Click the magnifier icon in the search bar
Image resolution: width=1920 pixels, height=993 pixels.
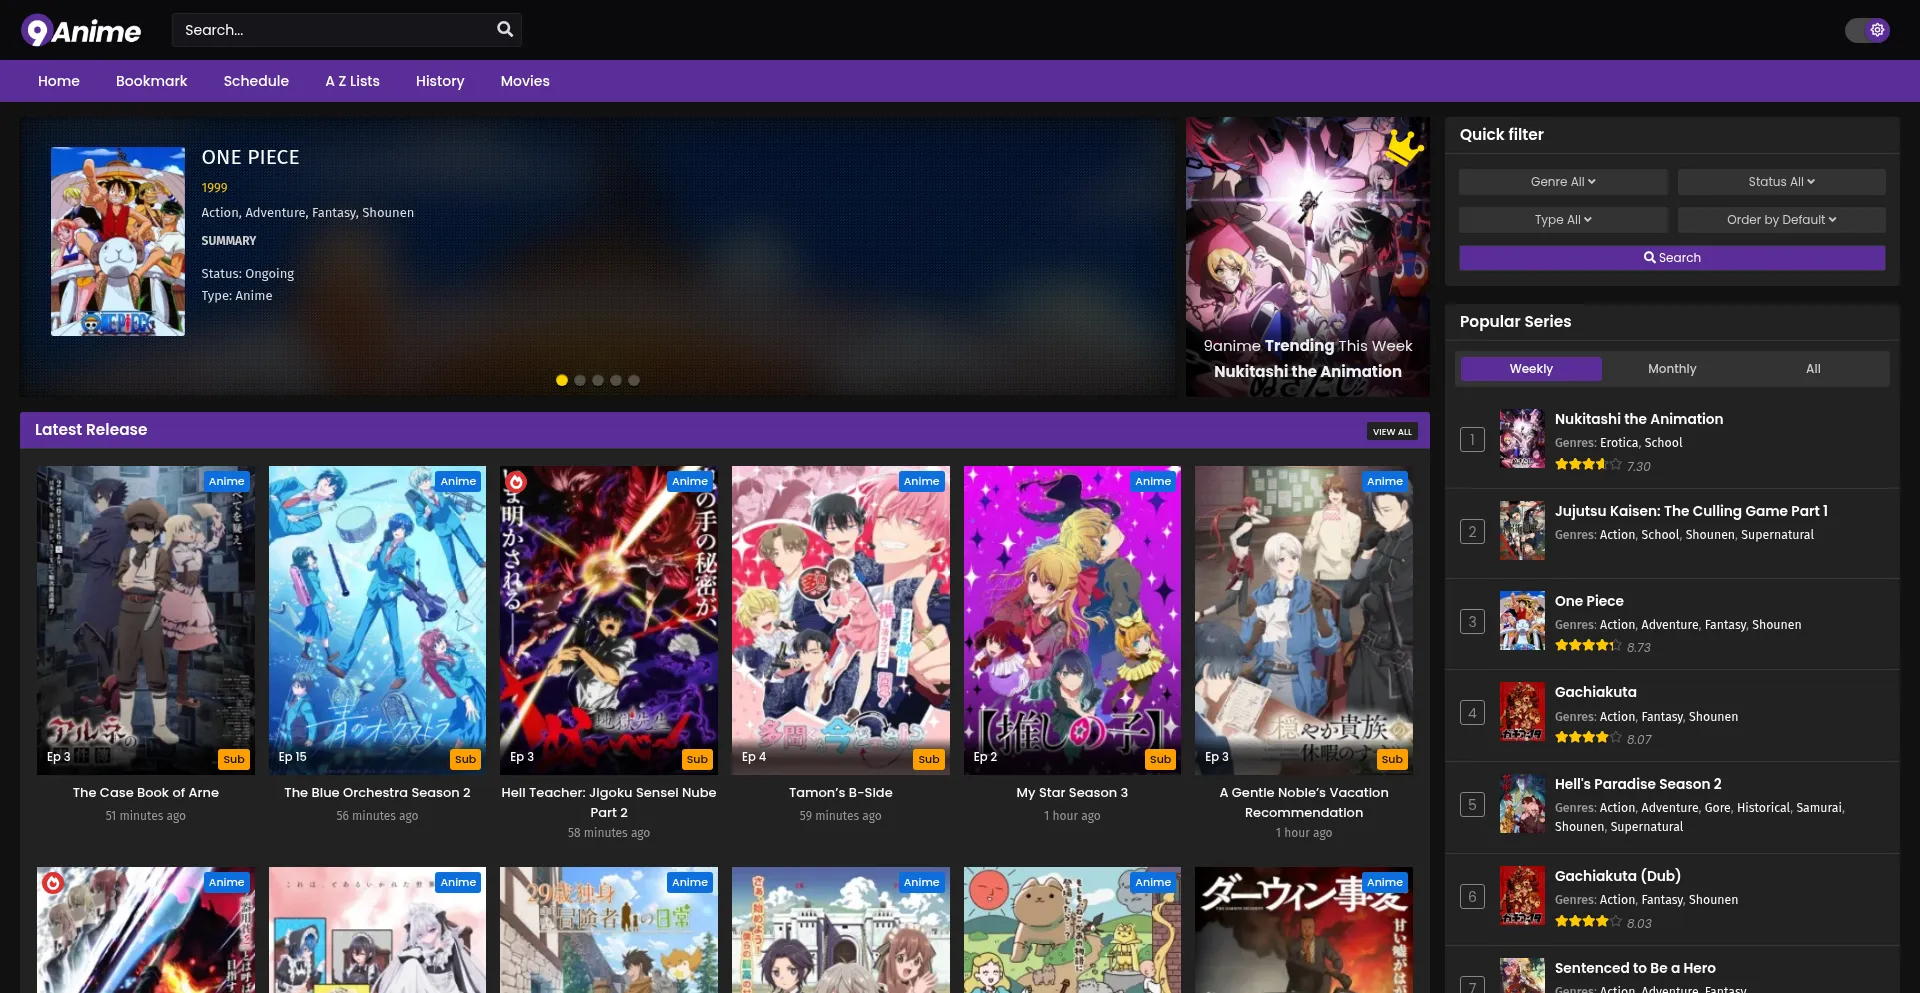(505, 29)
